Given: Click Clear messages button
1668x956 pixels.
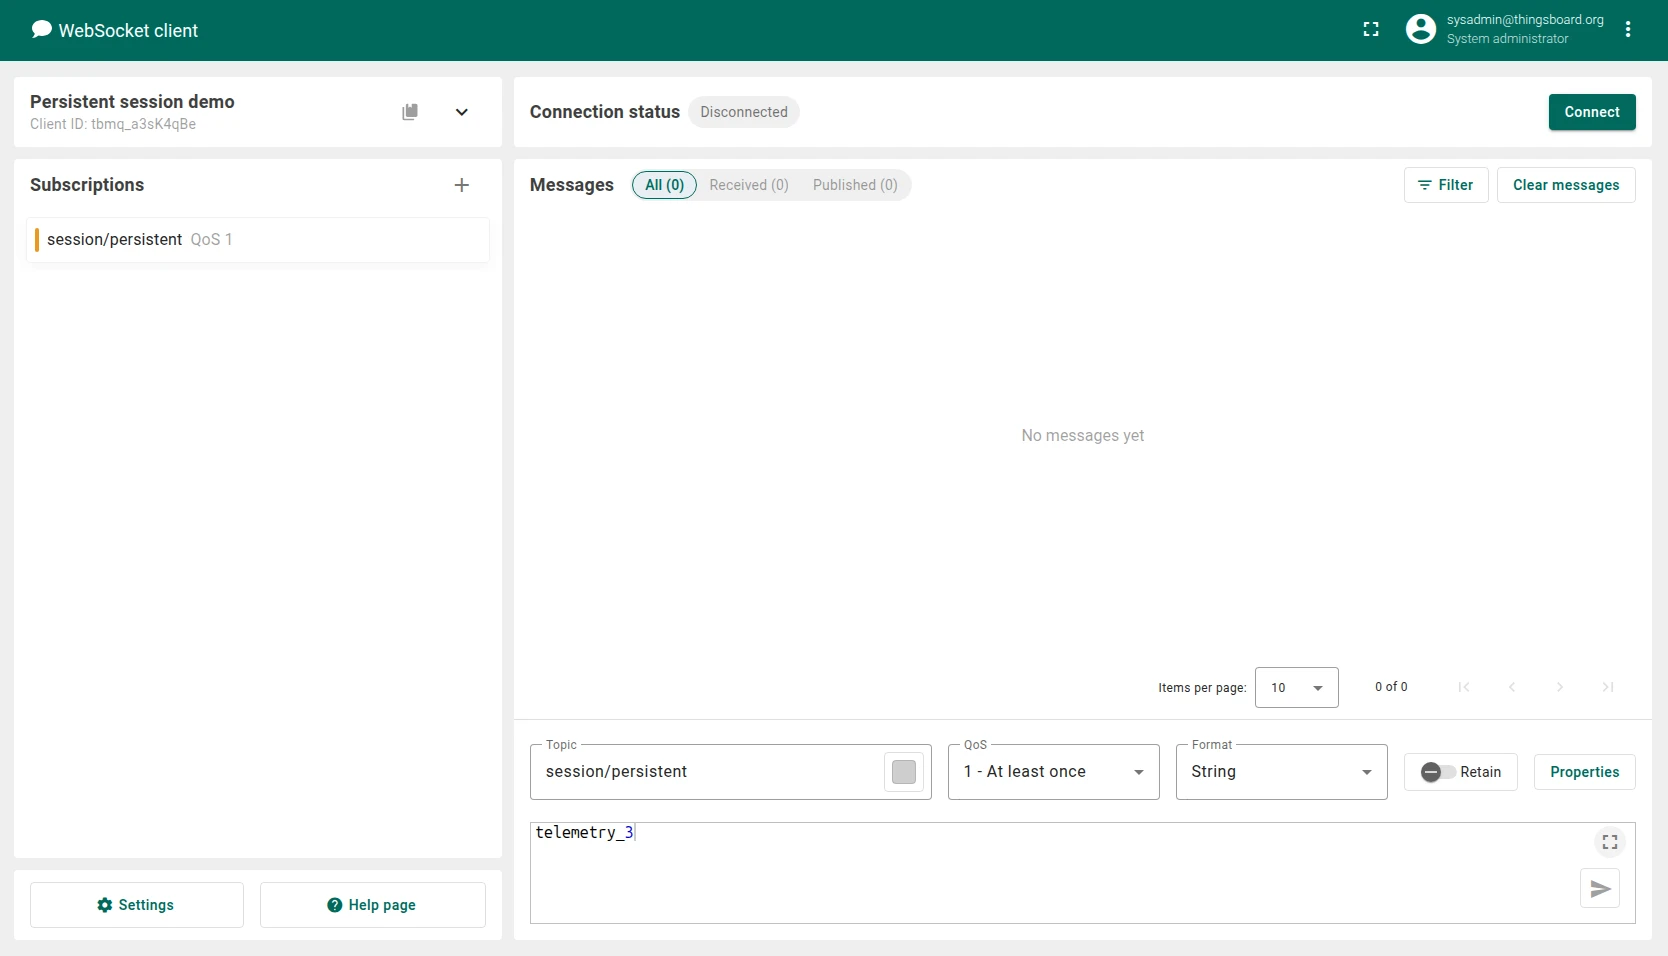Looking at the screenshot, I should (1566, 185).
